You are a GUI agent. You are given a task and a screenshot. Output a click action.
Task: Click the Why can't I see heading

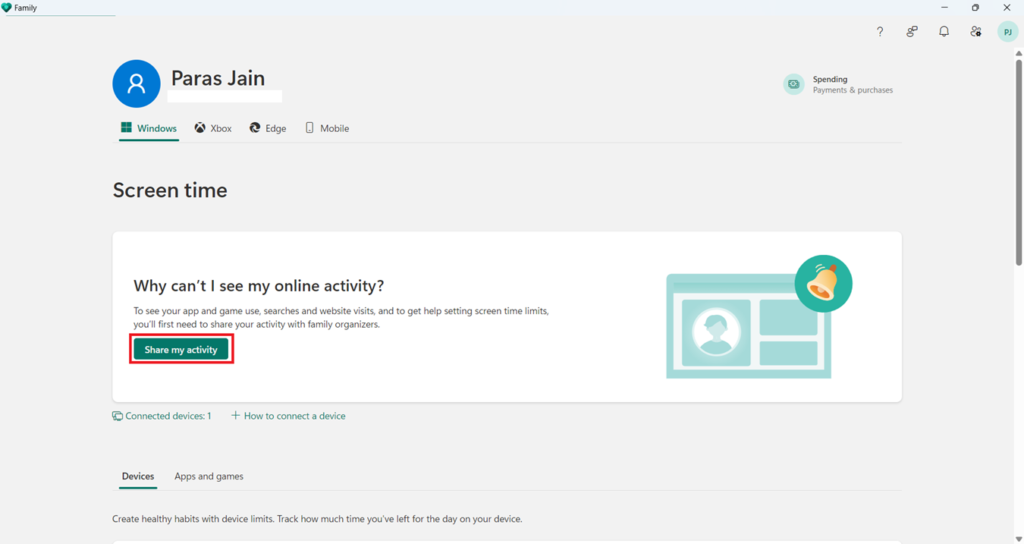click(x=259, y=286)
